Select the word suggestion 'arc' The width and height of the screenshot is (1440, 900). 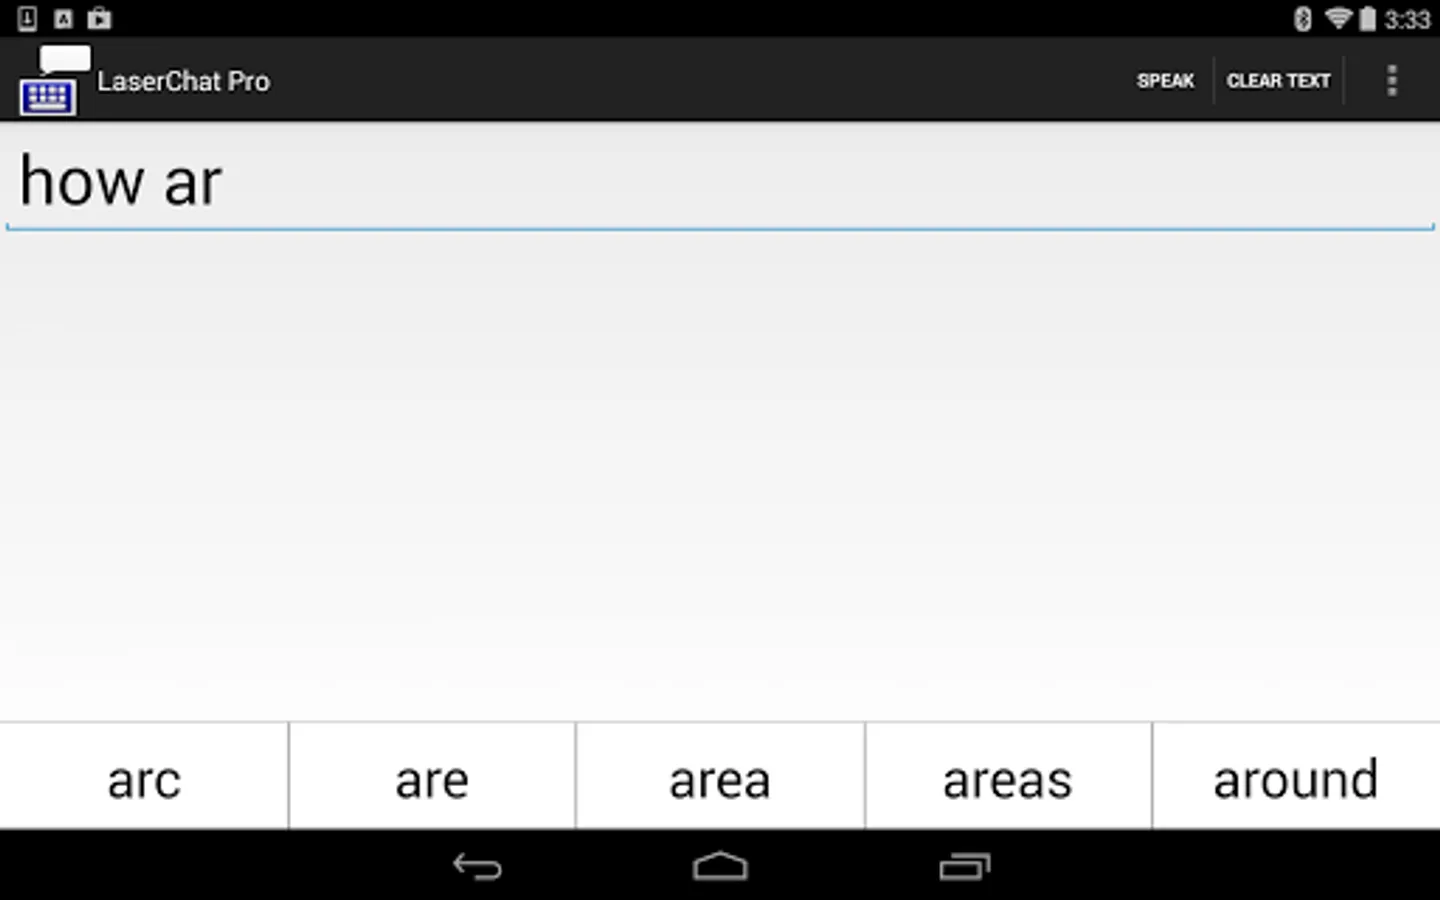pos(144,779)
